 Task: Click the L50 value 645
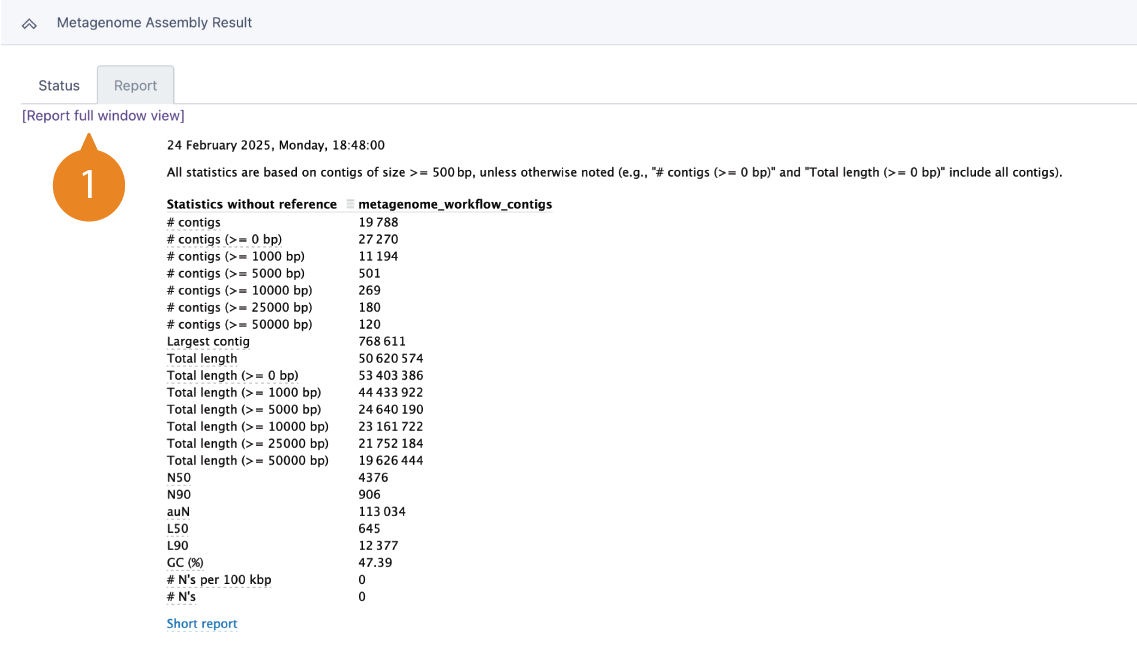pos(369,529)
